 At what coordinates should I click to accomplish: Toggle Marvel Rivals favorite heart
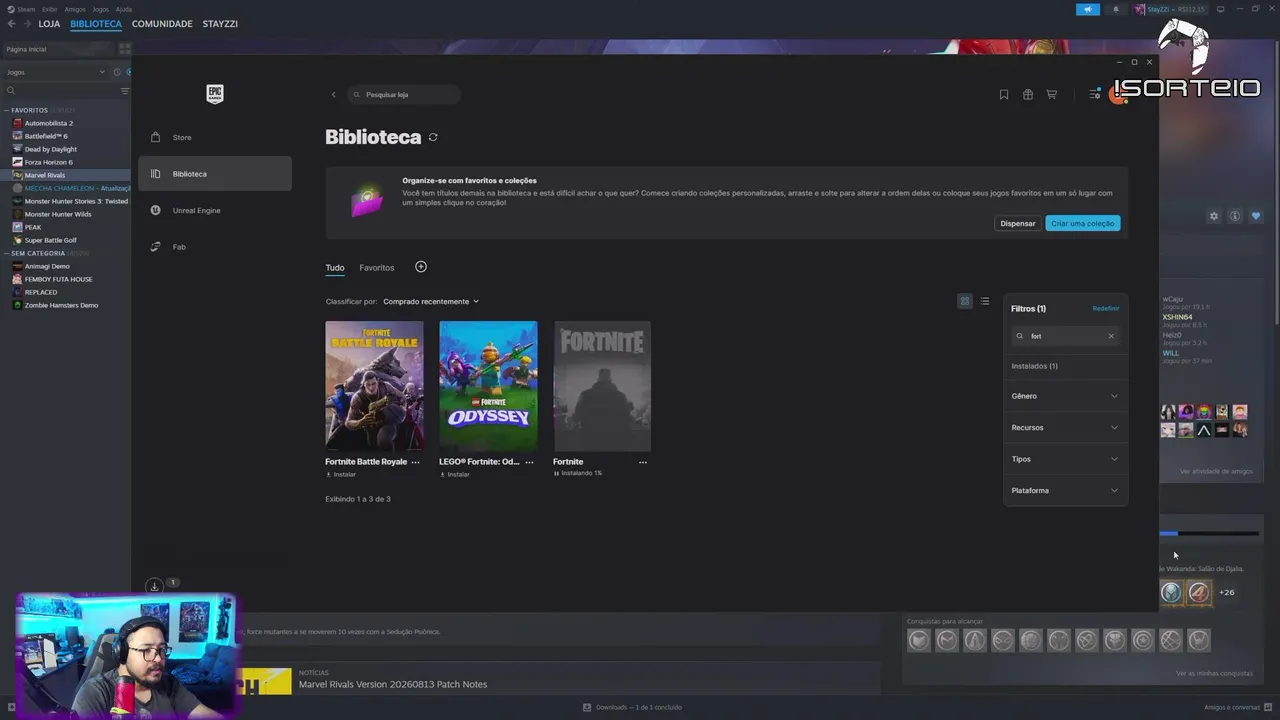[1256, 216]
